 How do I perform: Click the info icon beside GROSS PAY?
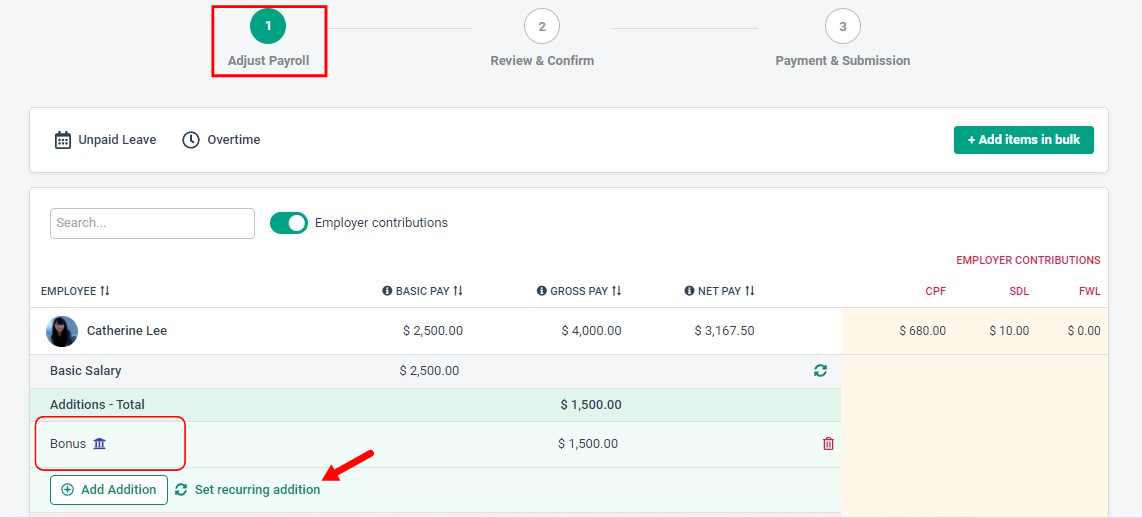tap(541, 291)
